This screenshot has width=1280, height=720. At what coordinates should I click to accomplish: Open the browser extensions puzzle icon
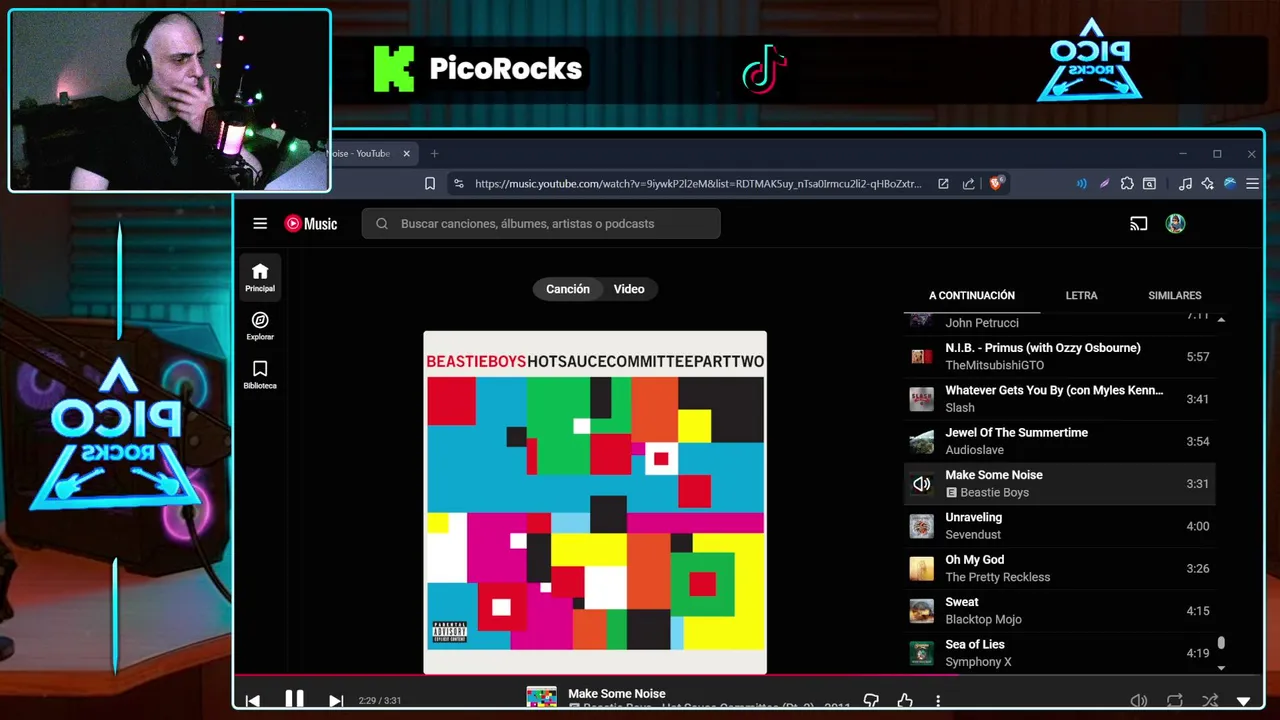(x=1127, y=184)
